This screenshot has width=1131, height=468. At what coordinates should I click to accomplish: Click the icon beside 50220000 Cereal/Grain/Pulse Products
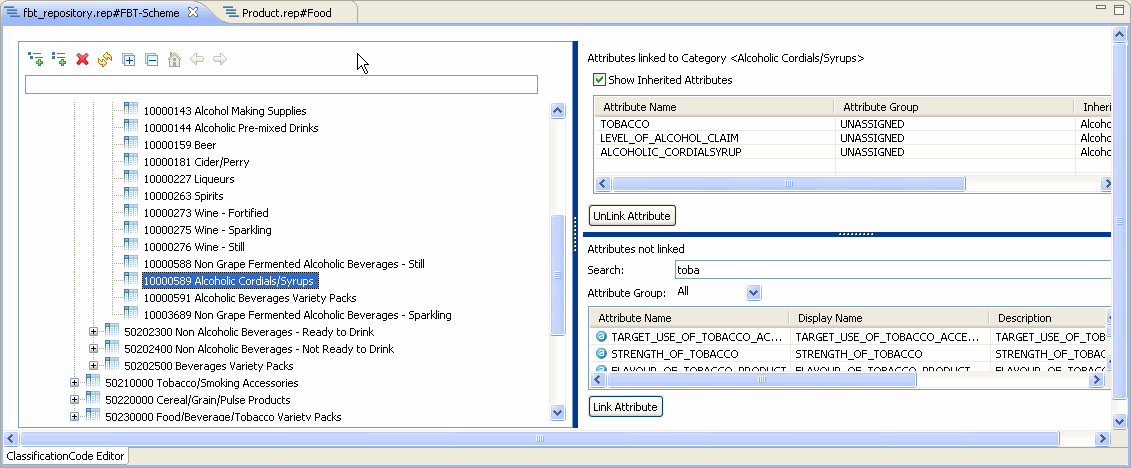(92, 399)
